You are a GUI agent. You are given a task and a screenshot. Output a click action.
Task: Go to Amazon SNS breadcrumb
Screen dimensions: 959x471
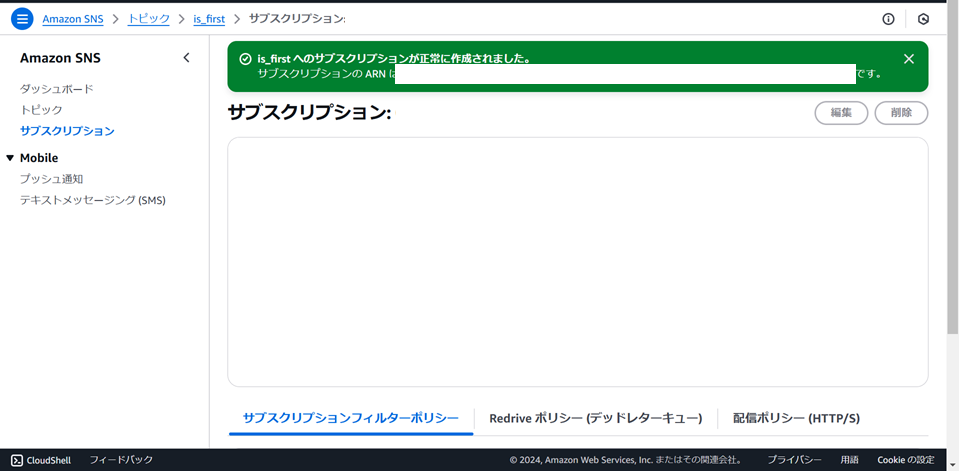tap(73, 19)
